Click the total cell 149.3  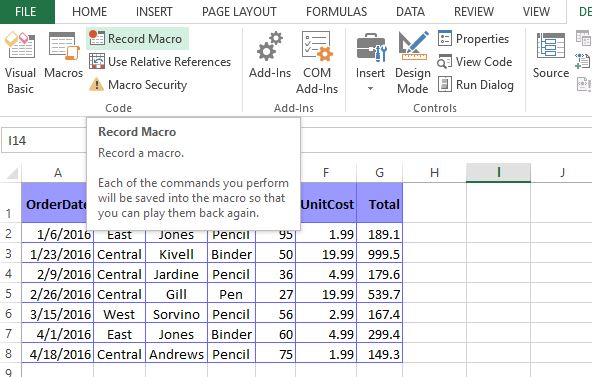click(x=379, y=354)
